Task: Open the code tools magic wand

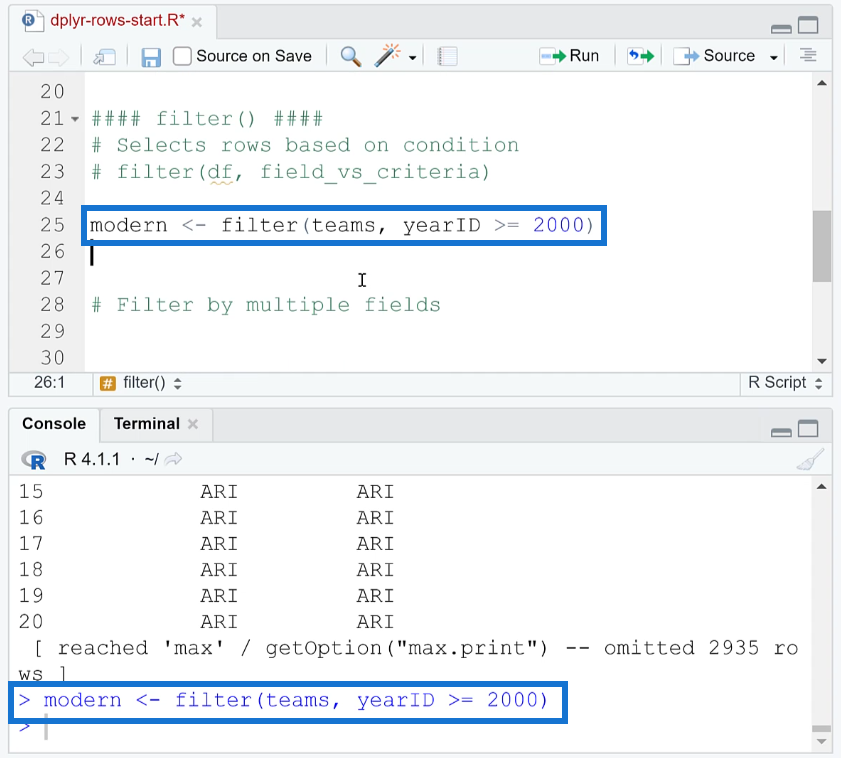Action: [388, 55]
